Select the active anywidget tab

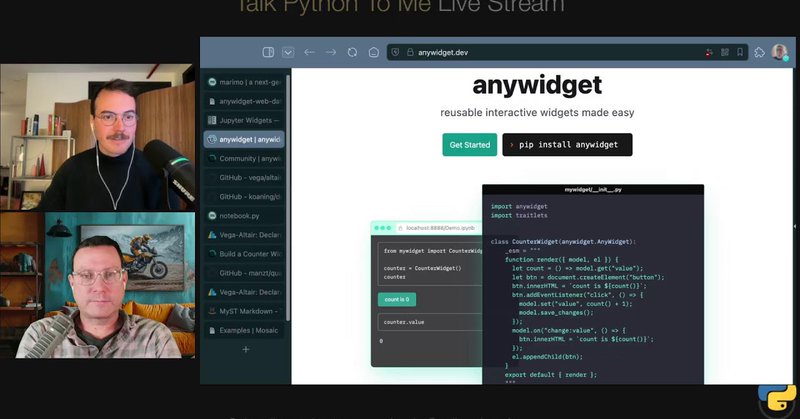pos(244,139)
